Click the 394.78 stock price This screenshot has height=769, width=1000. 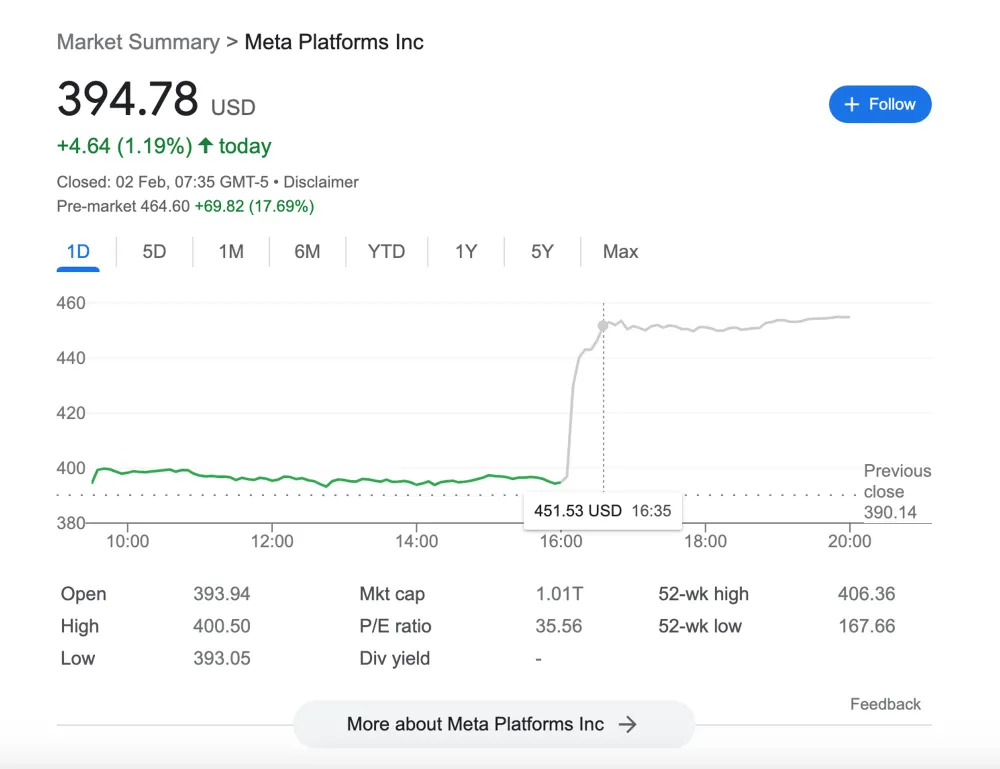point(128,99)
